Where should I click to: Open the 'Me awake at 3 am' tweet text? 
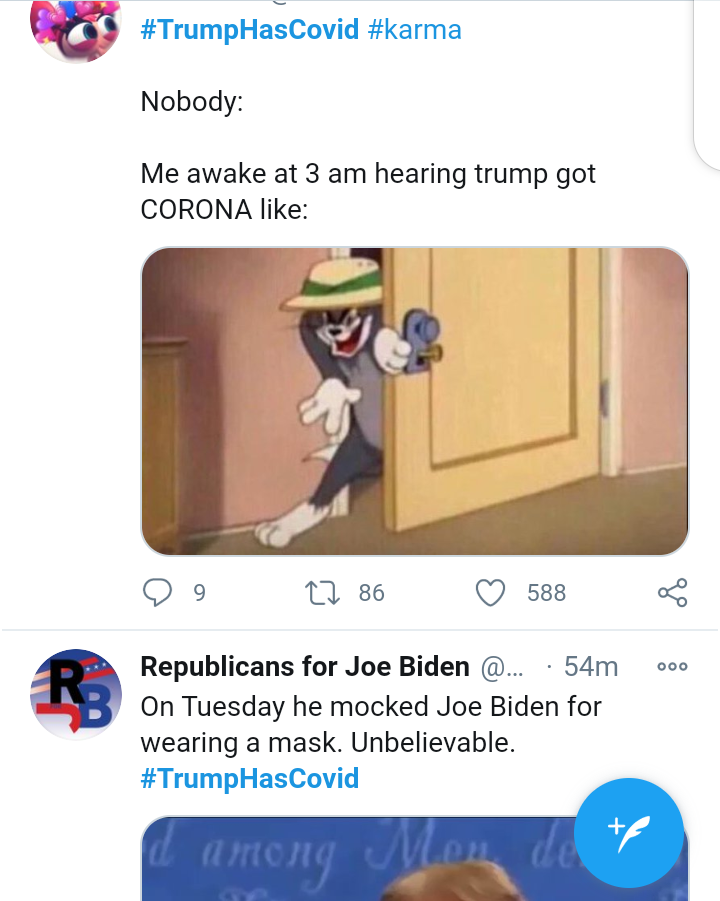pos(368,191)
